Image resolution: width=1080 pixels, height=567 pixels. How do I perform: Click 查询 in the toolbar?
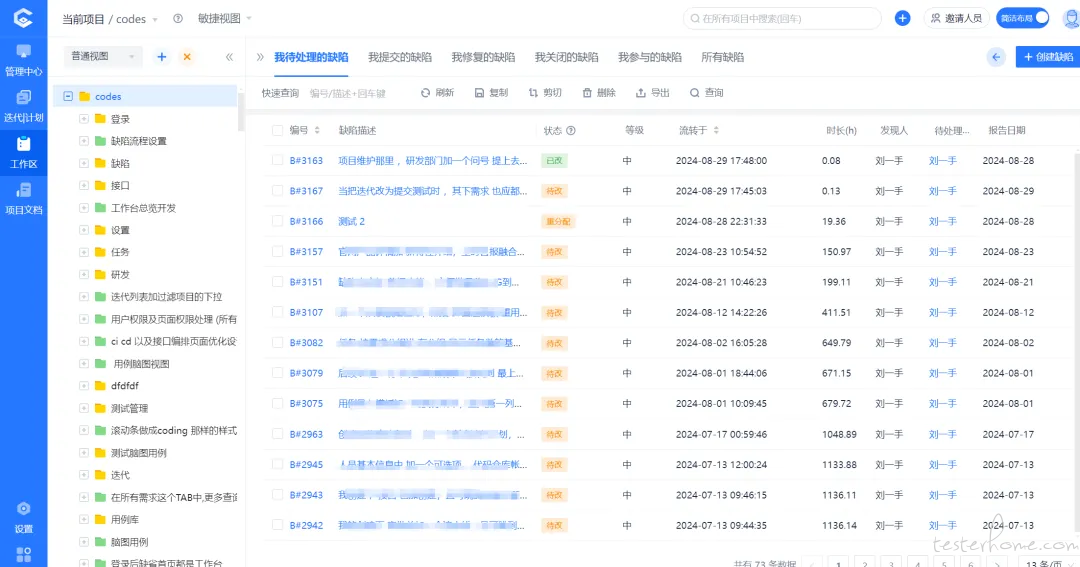tap(707, 92)
